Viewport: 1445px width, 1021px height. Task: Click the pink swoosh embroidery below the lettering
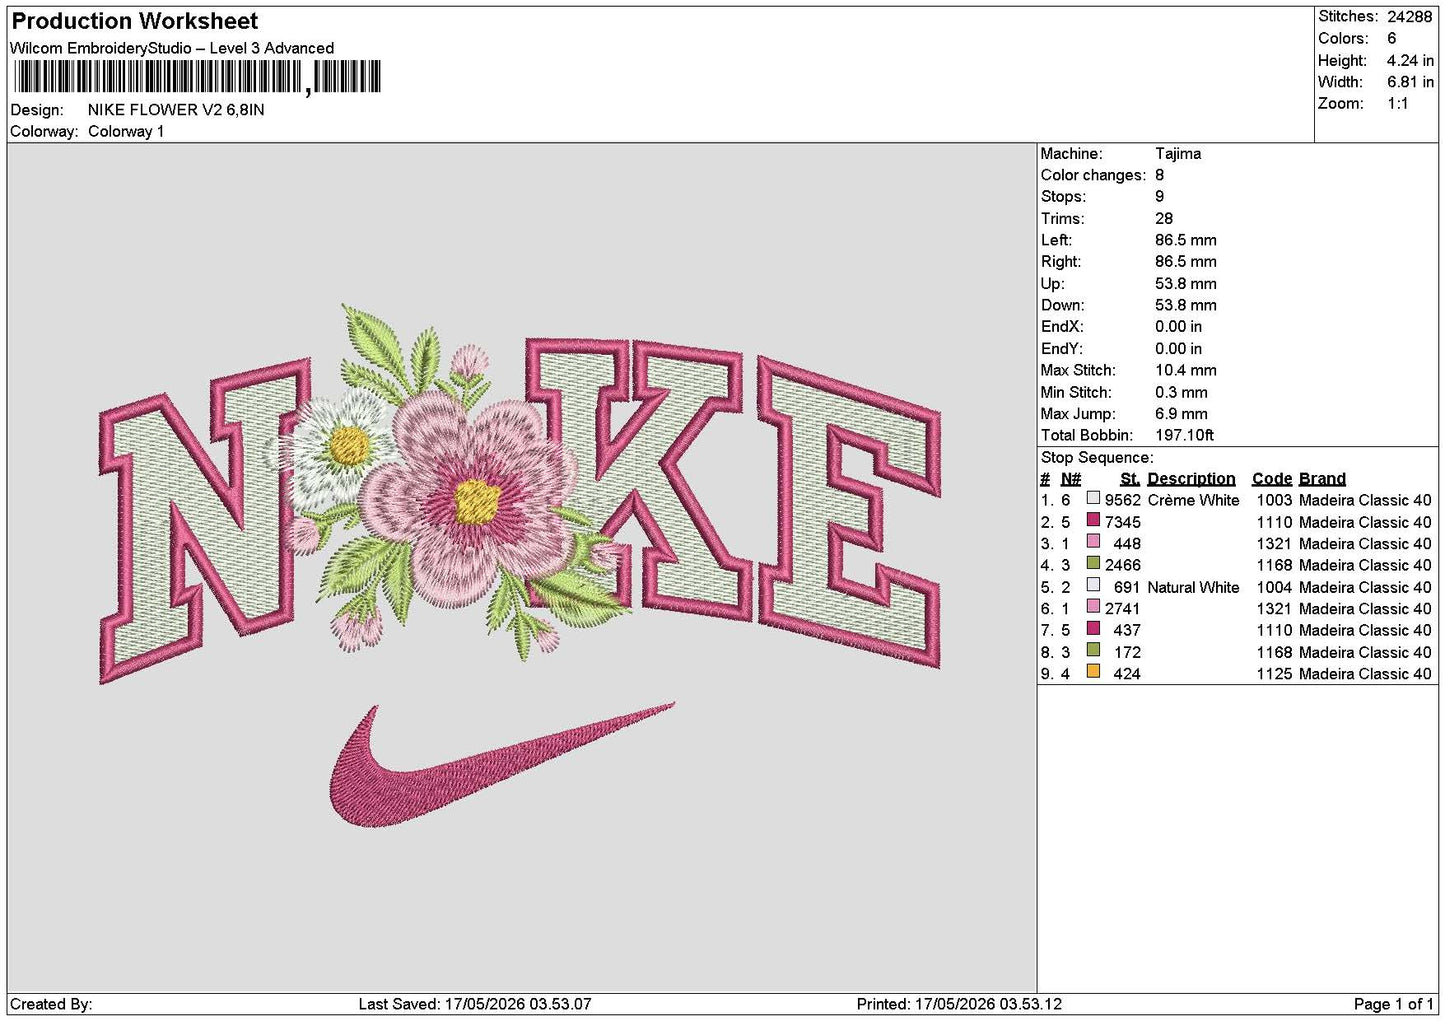(x=502, y=765)
